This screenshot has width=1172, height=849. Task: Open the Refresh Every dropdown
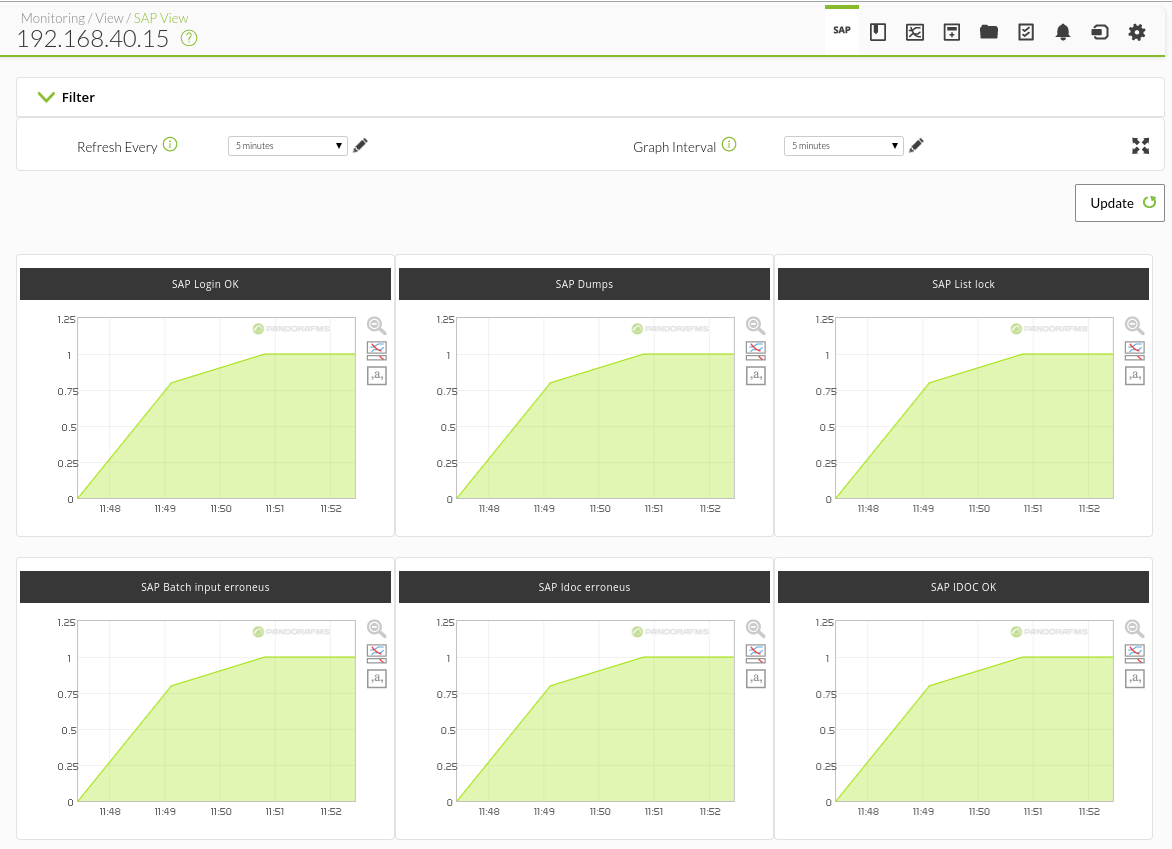coord(288,146)
